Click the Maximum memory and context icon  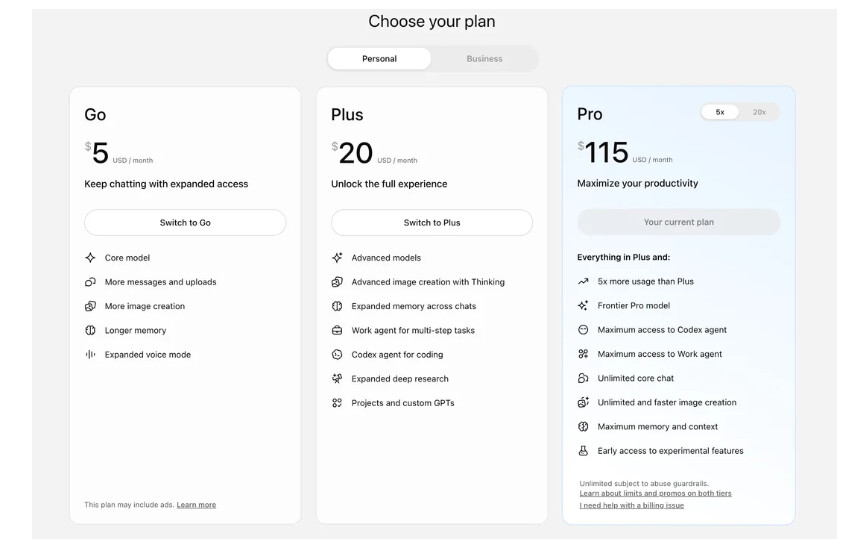(x=583, y=427)
